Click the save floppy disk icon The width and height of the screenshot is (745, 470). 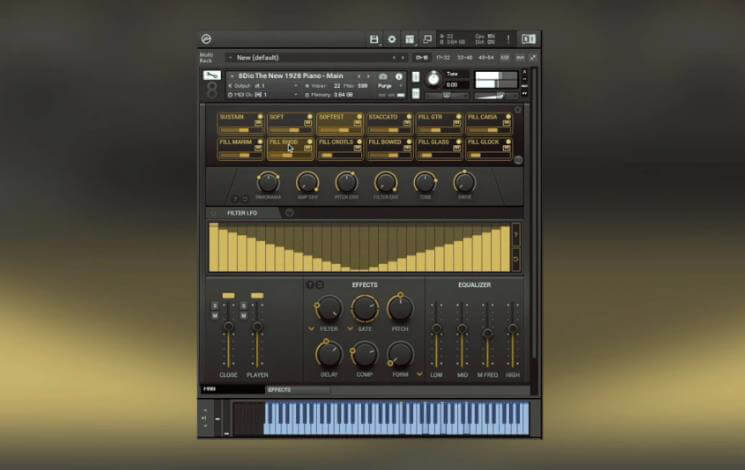click(374, 39)
